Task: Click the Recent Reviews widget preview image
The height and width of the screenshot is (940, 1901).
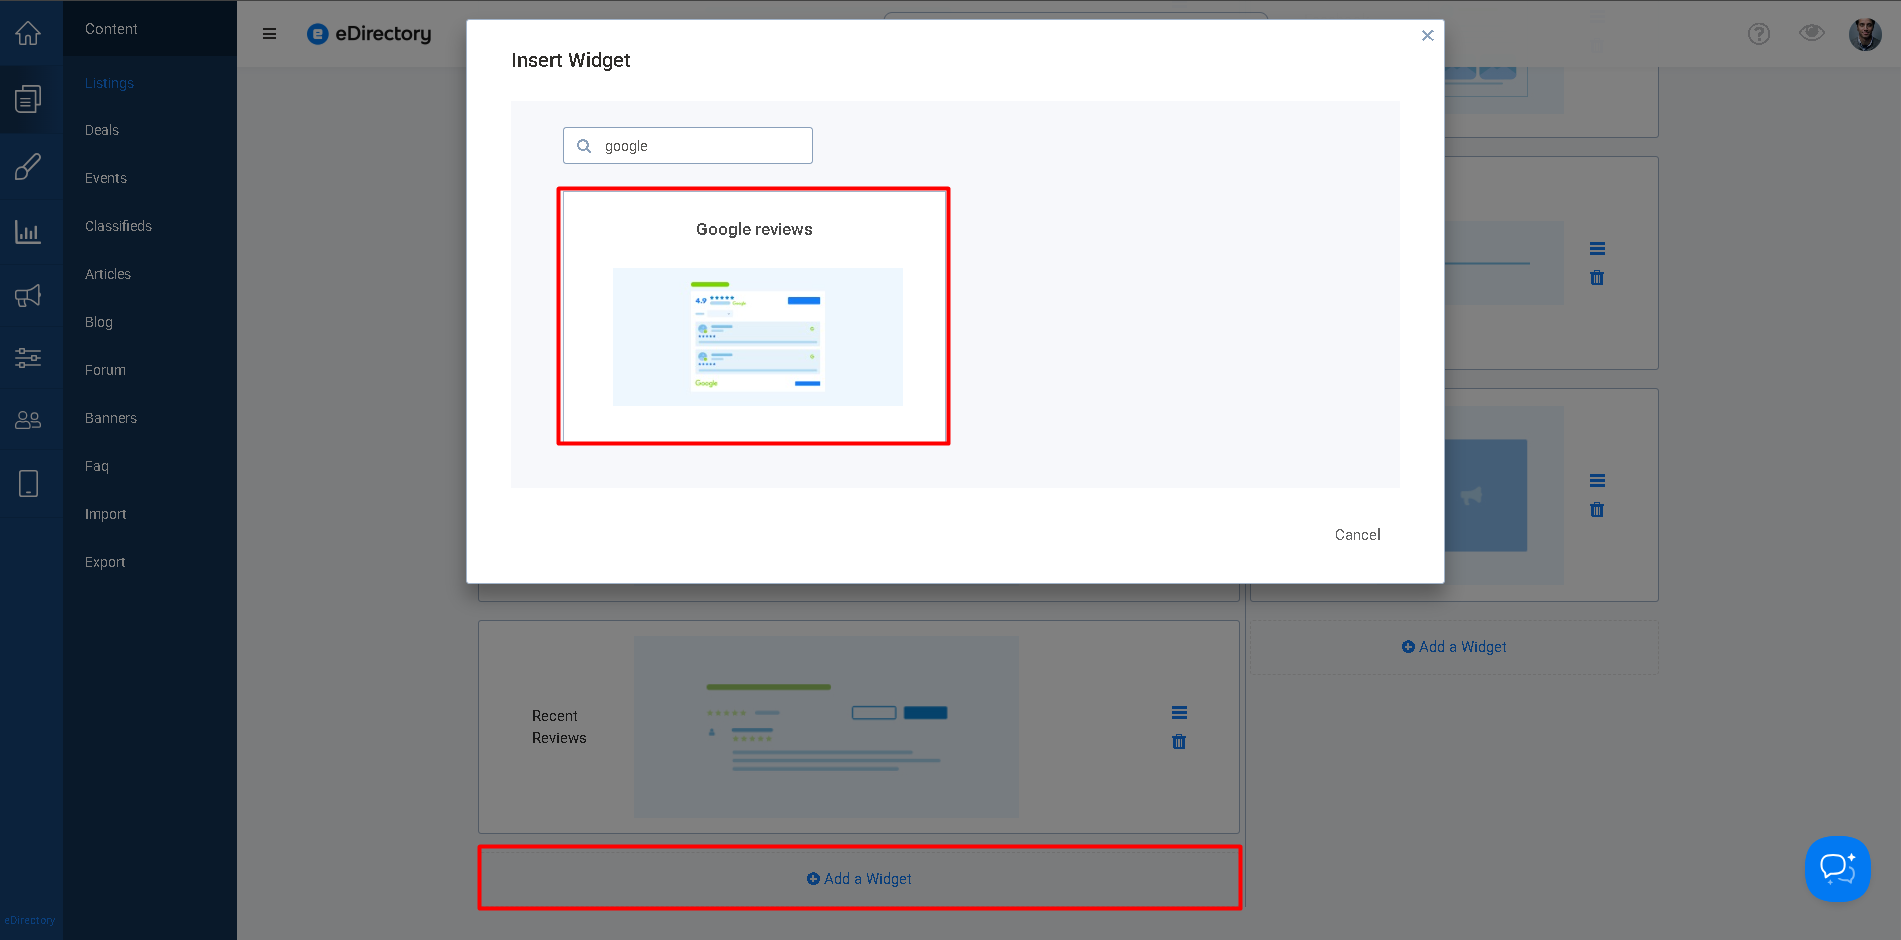Action: [x=826, y=727]
